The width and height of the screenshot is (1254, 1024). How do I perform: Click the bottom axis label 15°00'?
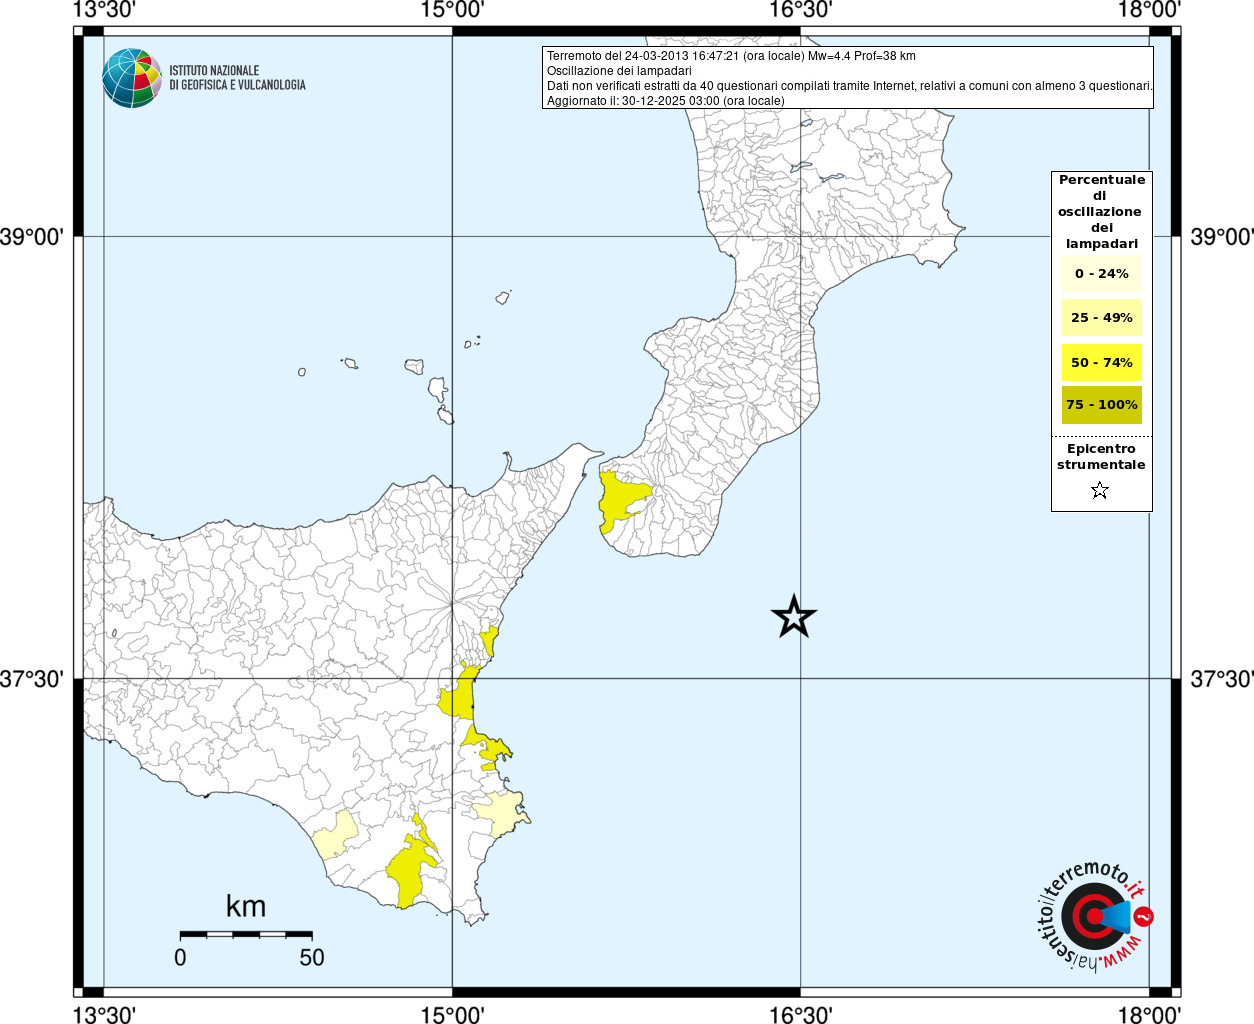tap(452, 1015)
